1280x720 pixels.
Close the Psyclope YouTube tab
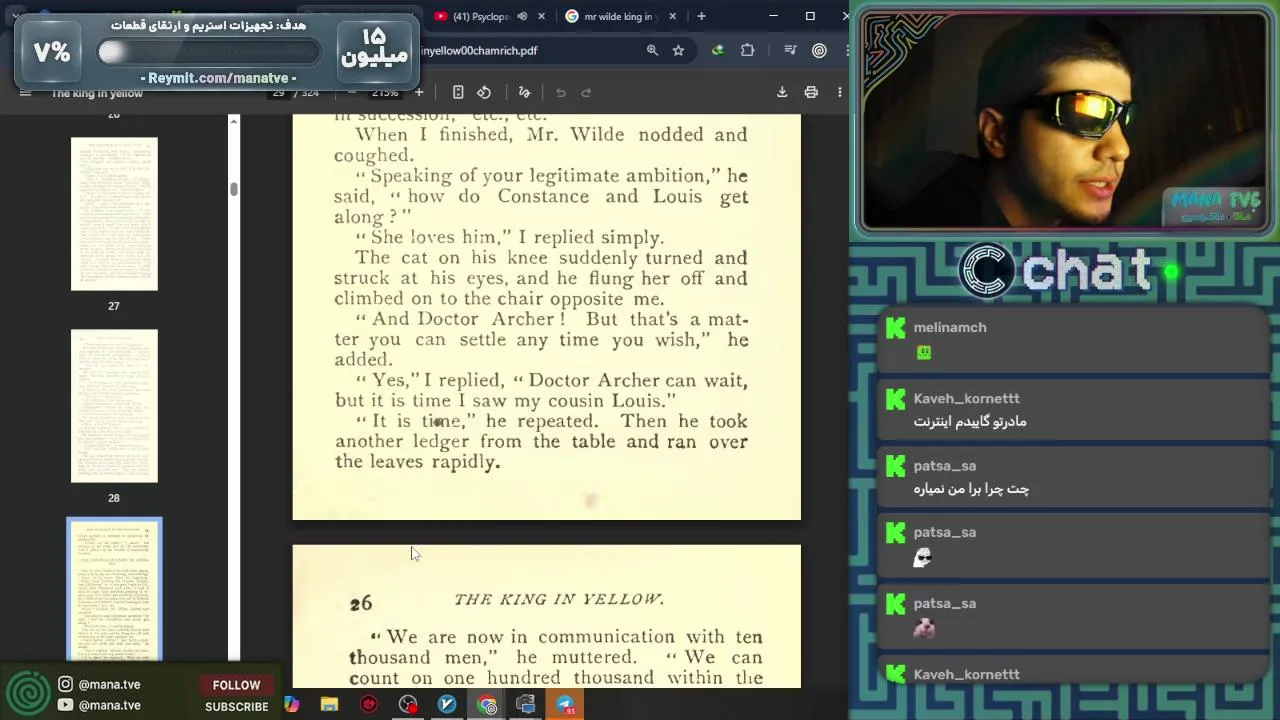542,16
